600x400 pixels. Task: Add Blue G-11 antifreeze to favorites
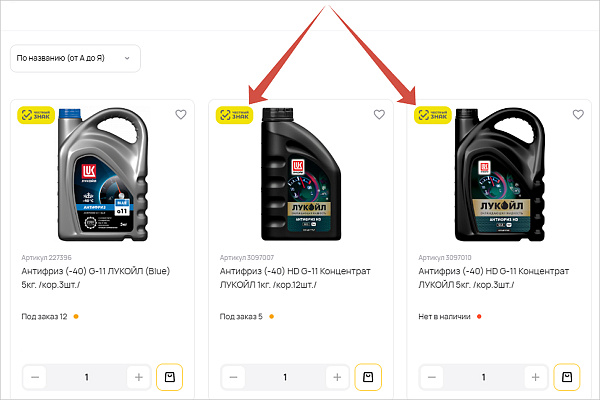tap(181, 115)
